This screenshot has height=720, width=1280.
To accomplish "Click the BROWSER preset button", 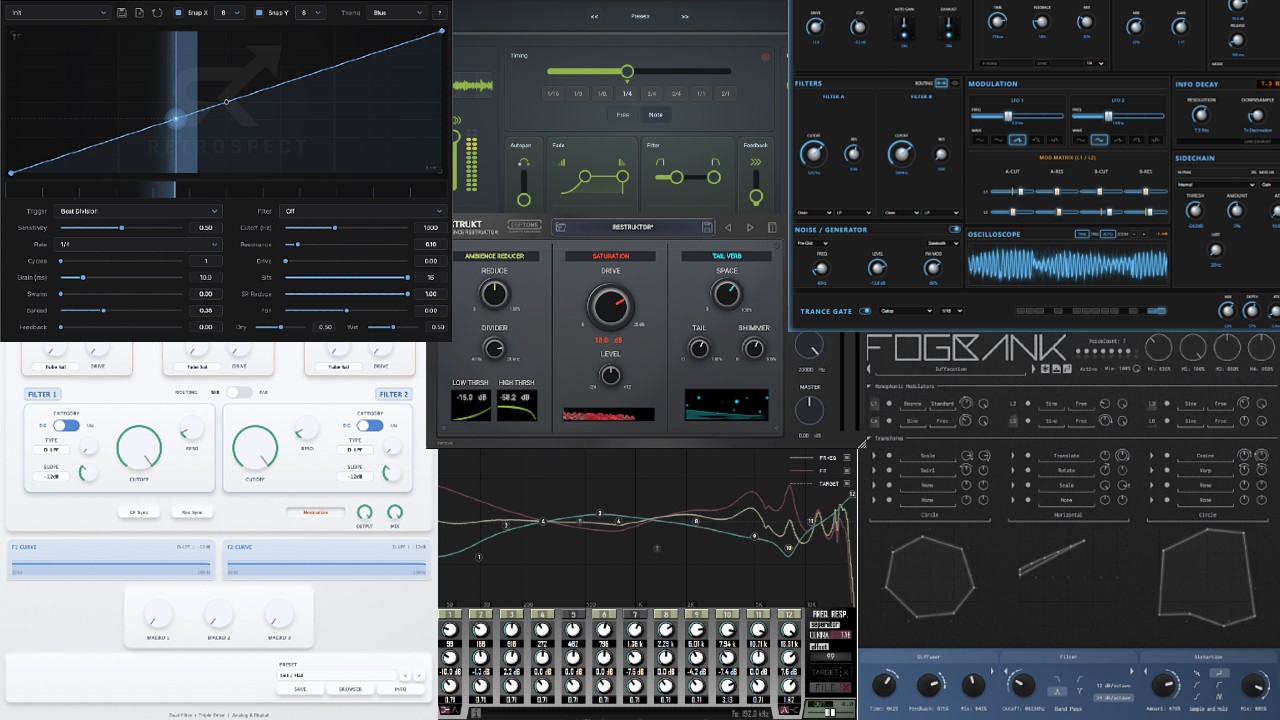I will [x=350, y=689].
